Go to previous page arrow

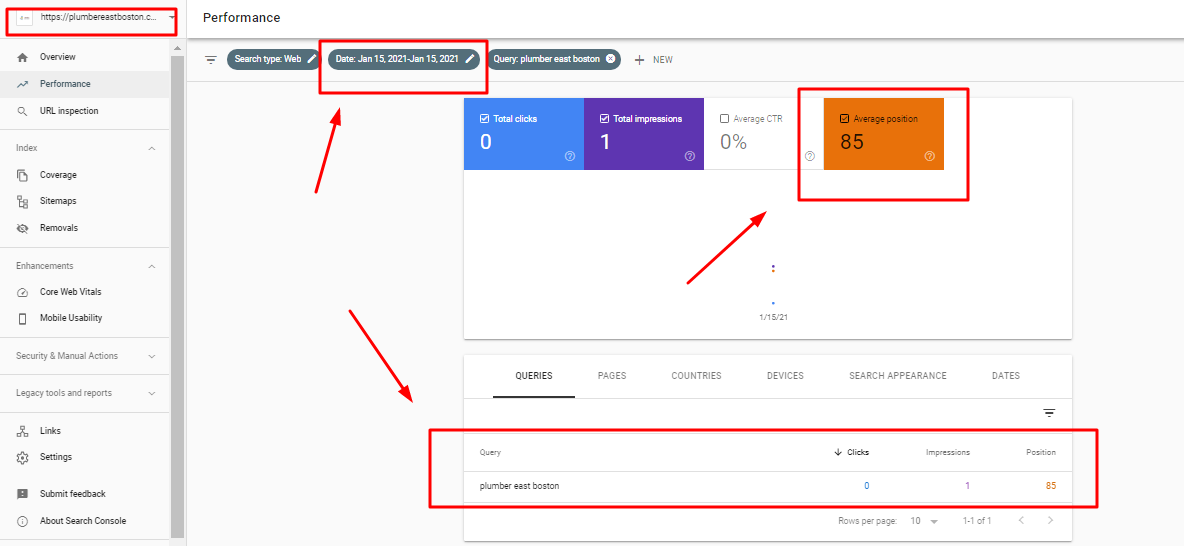(x=1021, y=521)
